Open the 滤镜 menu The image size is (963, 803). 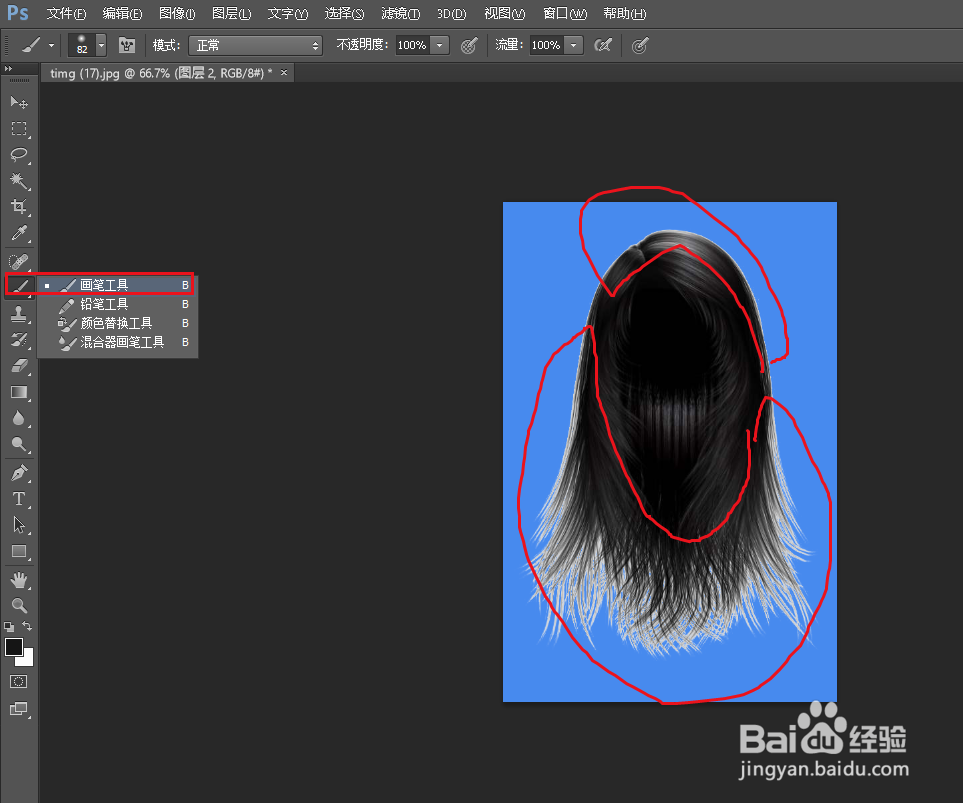400,14
